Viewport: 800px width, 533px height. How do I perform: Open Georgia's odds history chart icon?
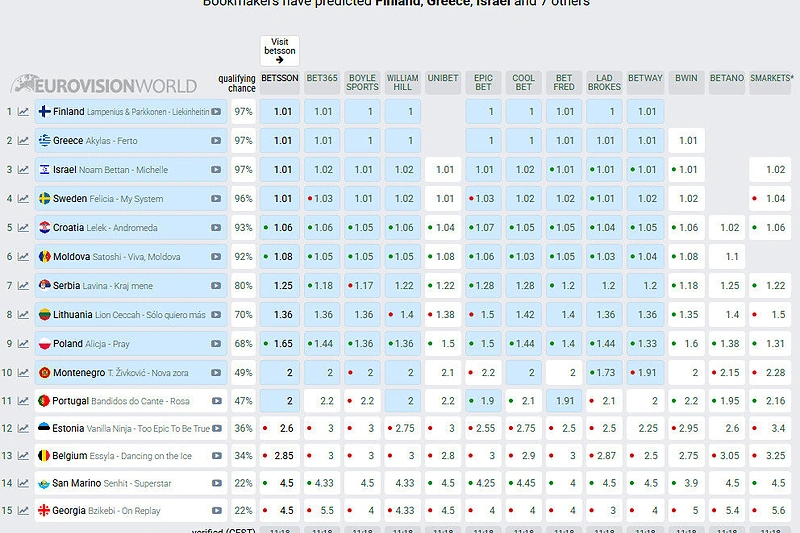23,511
